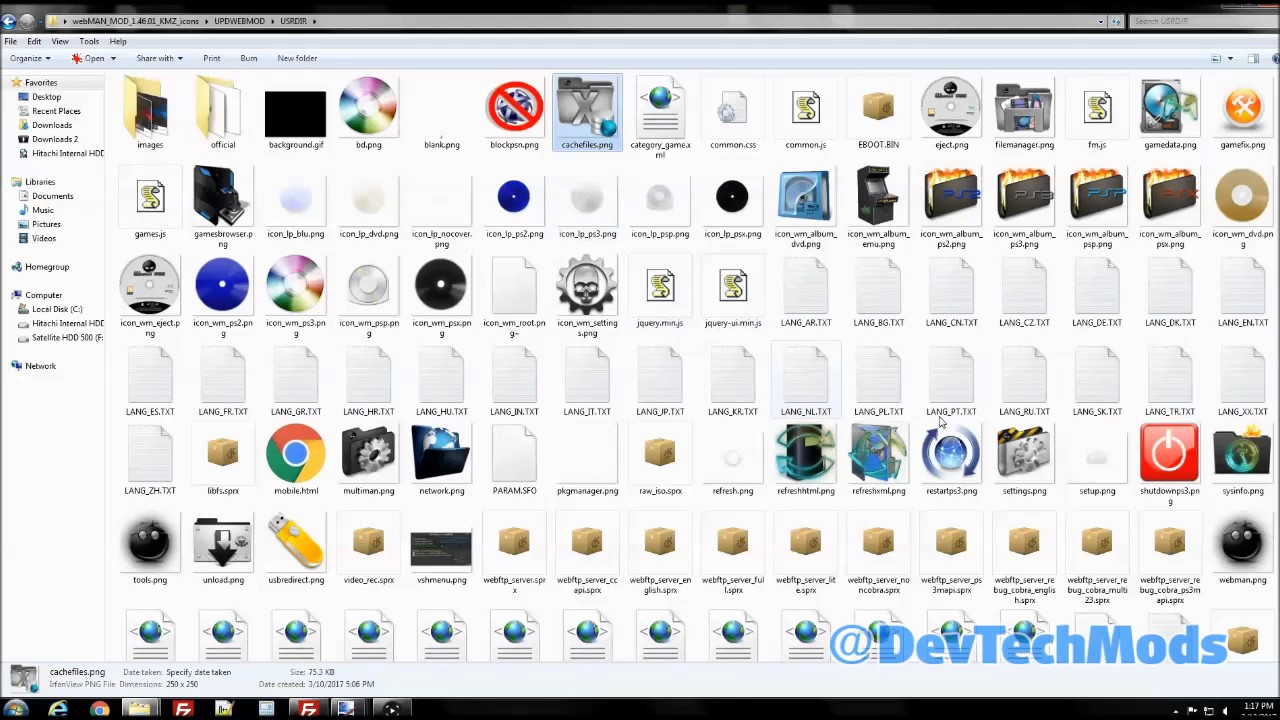Select icon_lp_ps2.png blue disc

point(514,196)
